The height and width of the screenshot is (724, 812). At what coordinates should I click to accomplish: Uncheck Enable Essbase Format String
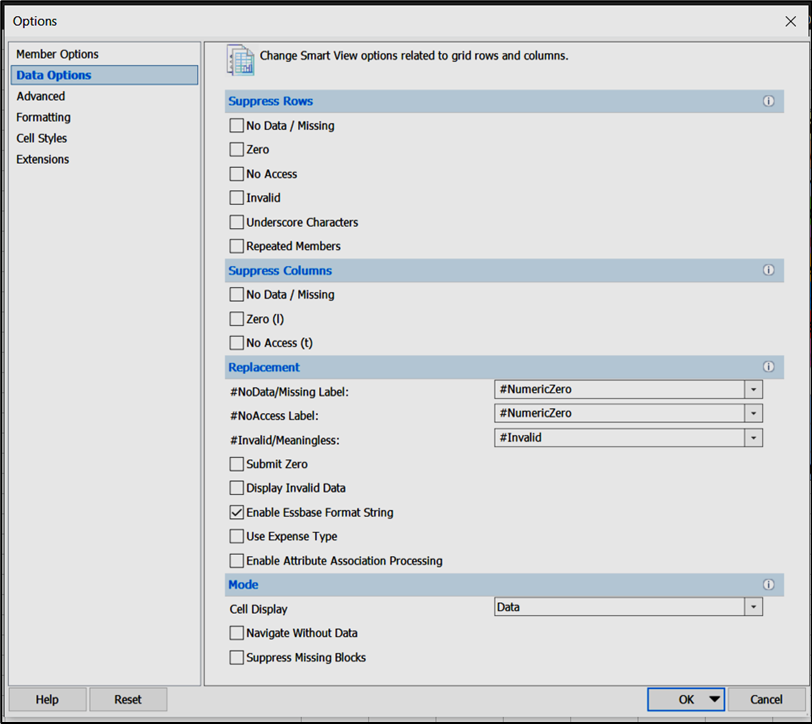237,512
